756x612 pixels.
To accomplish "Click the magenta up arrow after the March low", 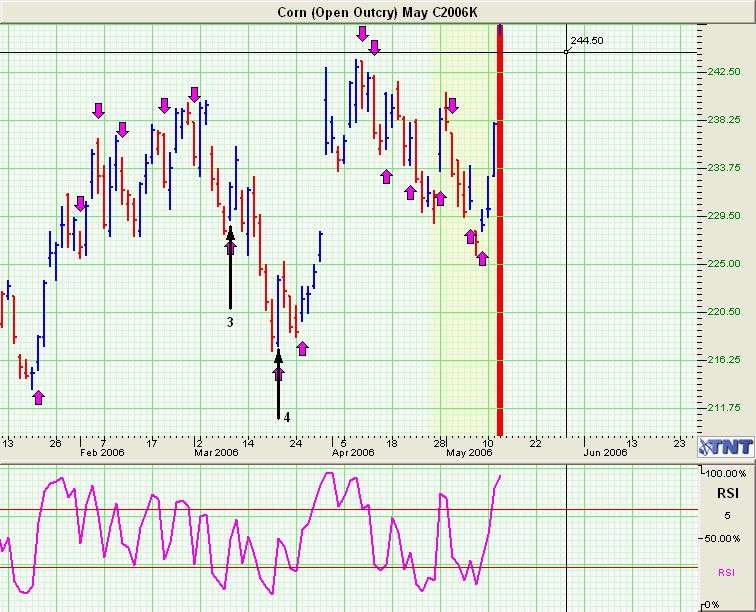I will (x=302, y=348).
